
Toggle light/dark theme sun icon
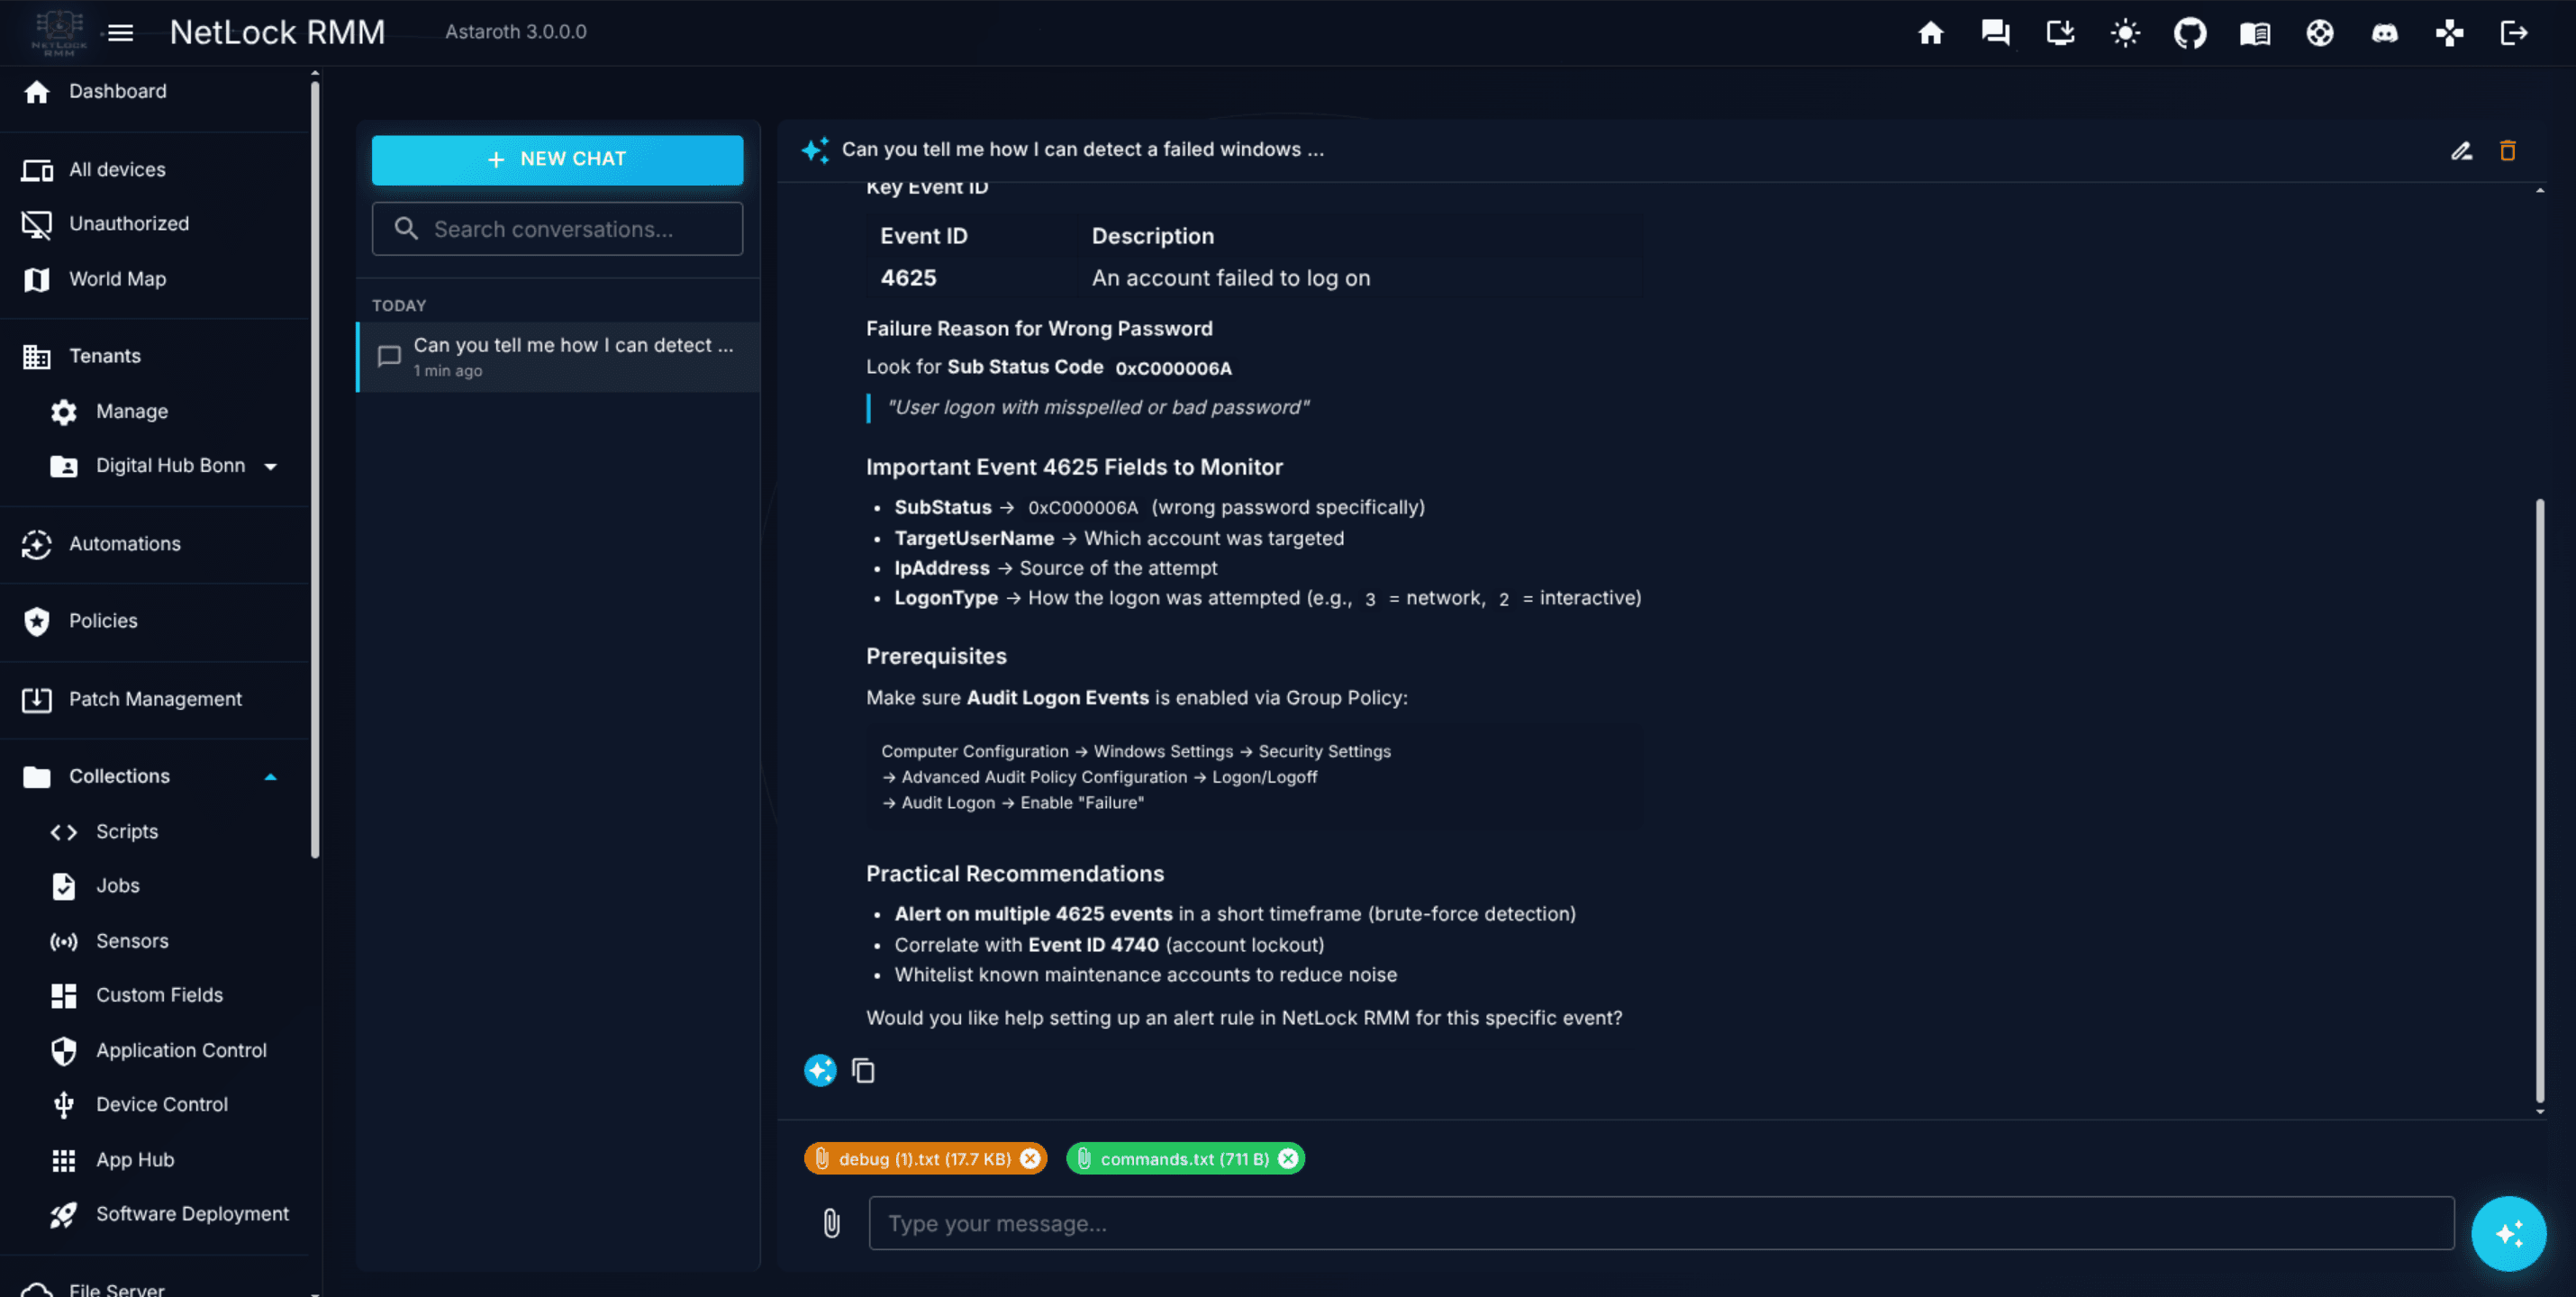click(x=2125, y=33)
